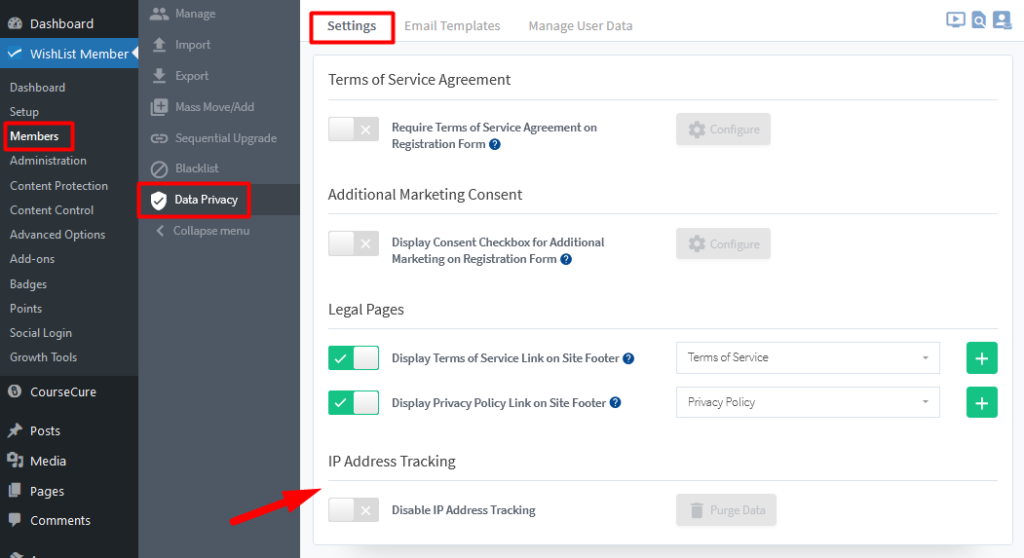This screenshot has width=1024, height=558.
Task: Open Badges in the sidebar
Action: (28, 284)
